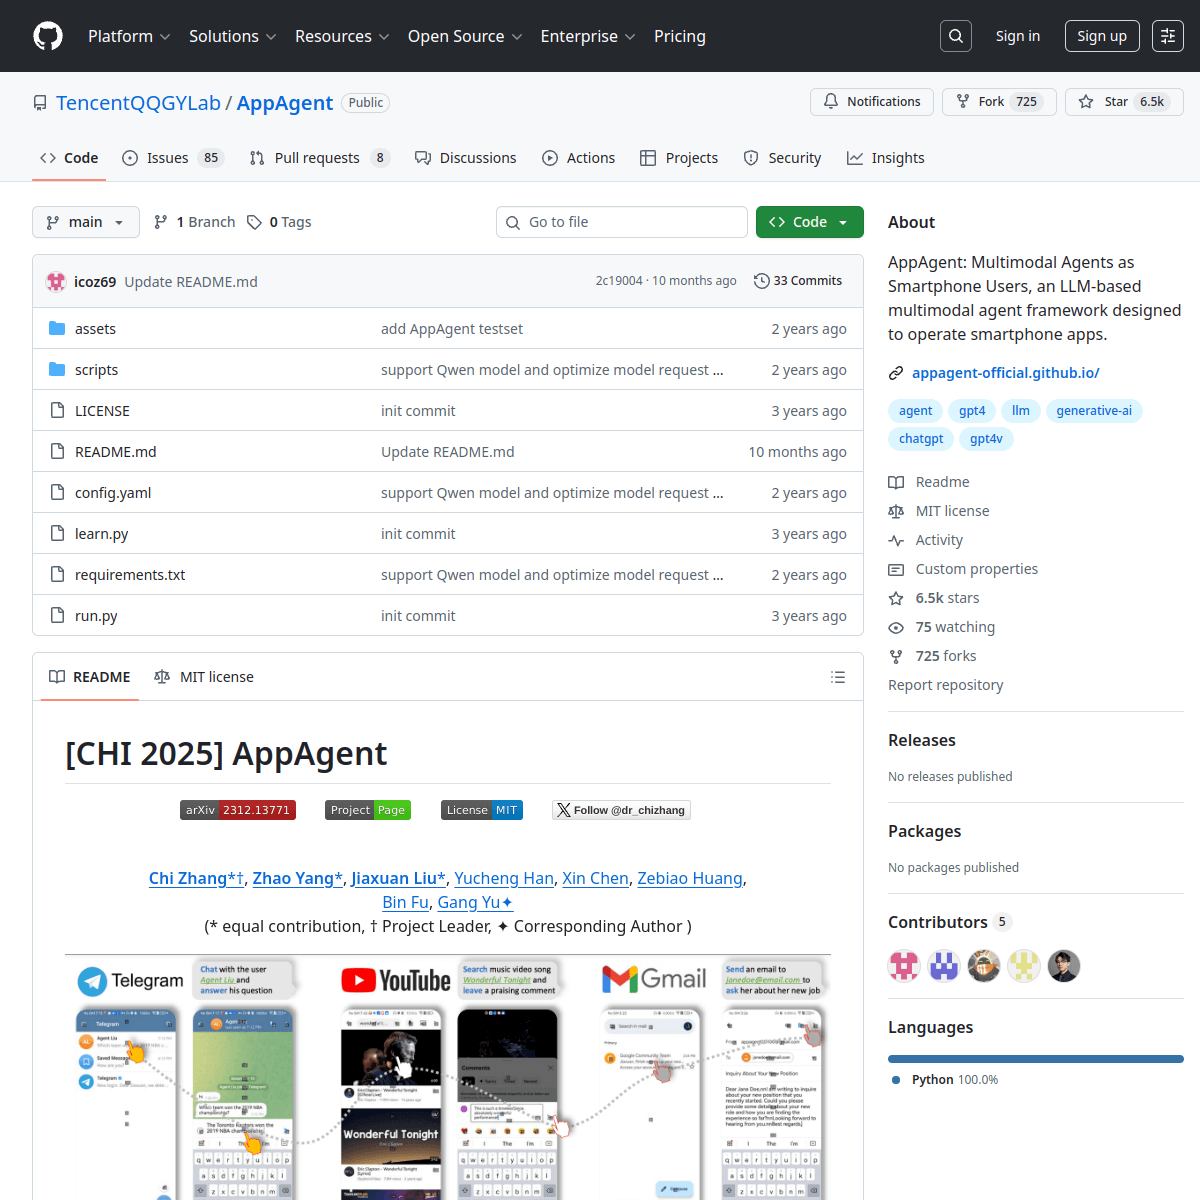Click the 75 watching eye icon

click(x=896, y=627)
